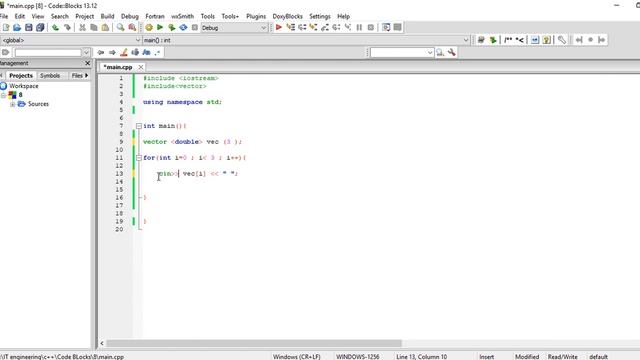Save the current file
The width and height of the screenshot is (640, 360).
click(29, 27)
